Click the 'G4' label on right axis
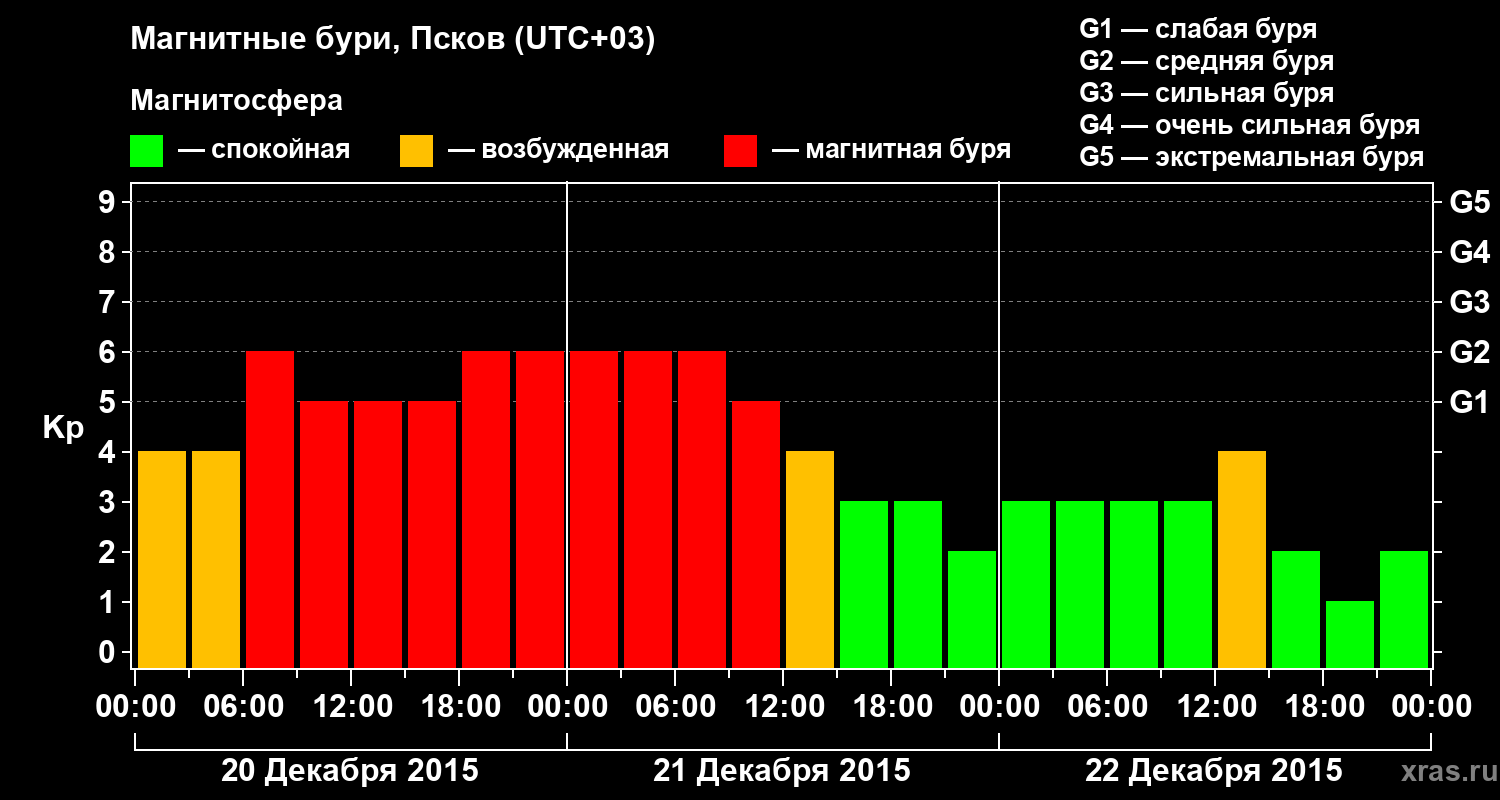This screenshot has width=1500, height=800. point(1469,252)
